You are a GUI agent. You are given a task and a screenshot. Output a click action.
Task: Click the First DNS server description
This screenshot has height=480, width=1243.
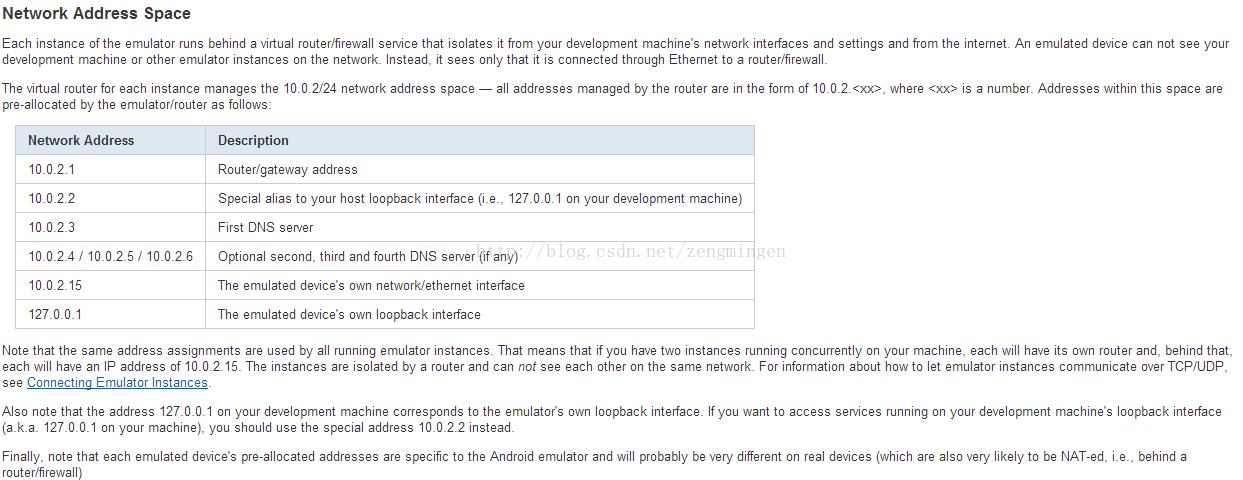480,227
